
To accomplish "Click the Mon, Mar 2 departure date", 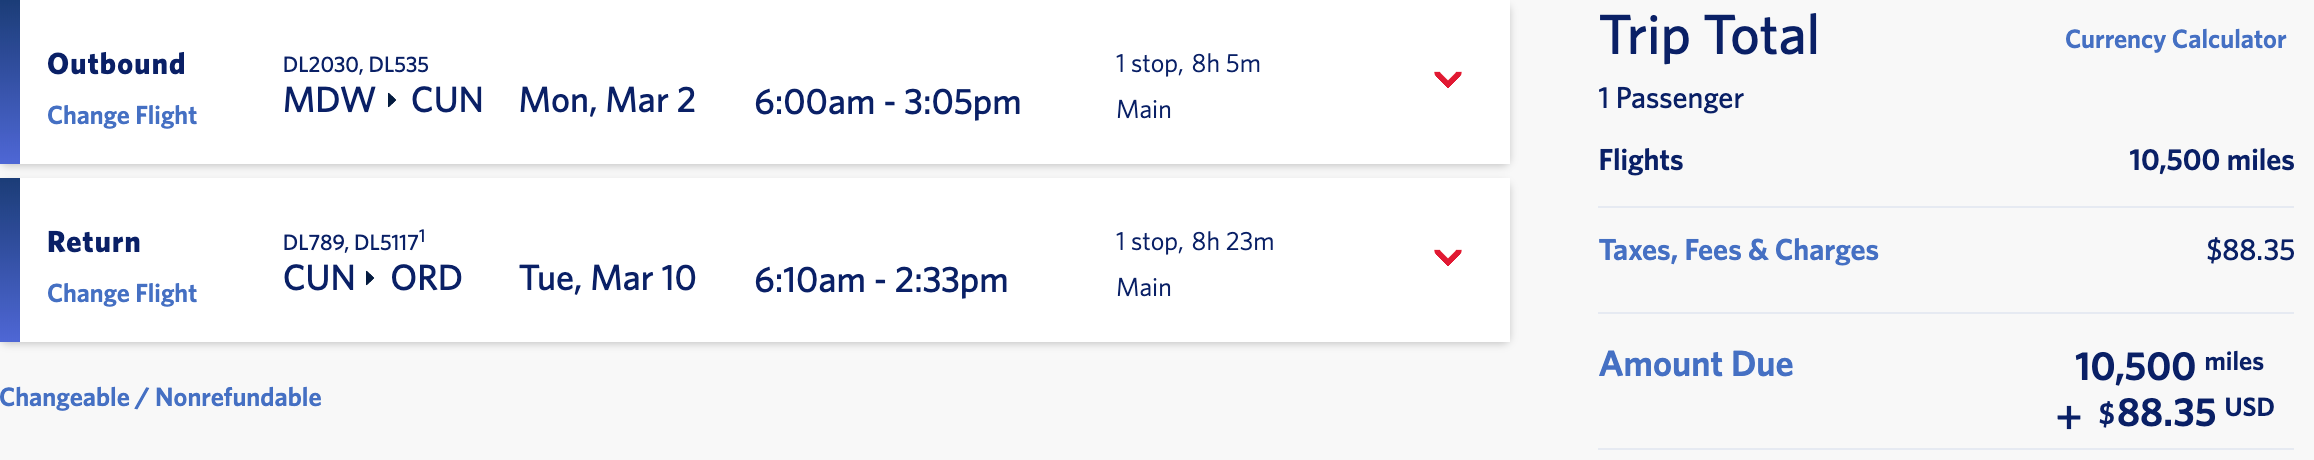I will pyautogui.click(x=607, y=101).
